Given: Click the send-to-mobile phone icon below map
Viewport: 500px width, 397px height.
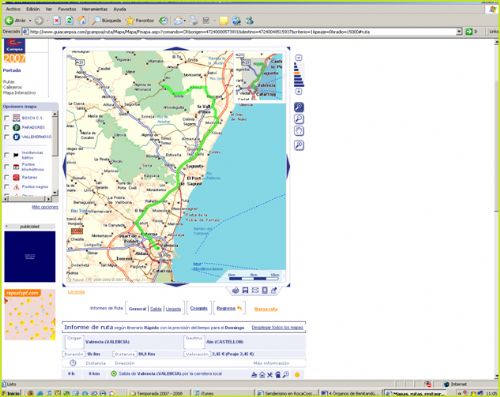Looking at the screenshot, I should [x=265, y=290].
